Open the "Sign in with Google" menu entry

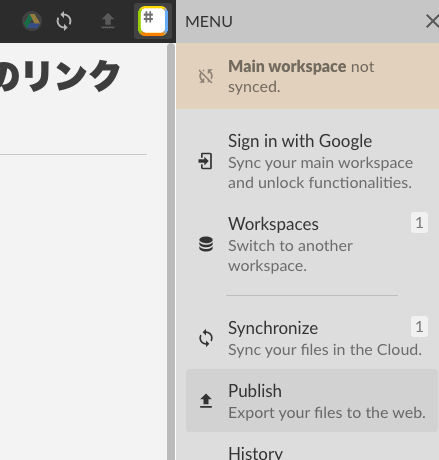point(312,162)
